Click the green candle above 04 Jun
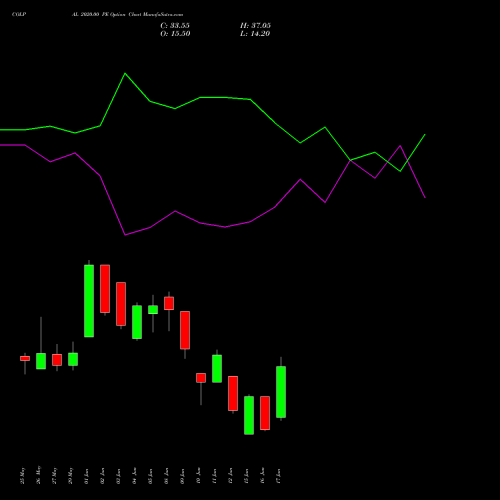Screen dimensions: 500x500 pos(137,322)
